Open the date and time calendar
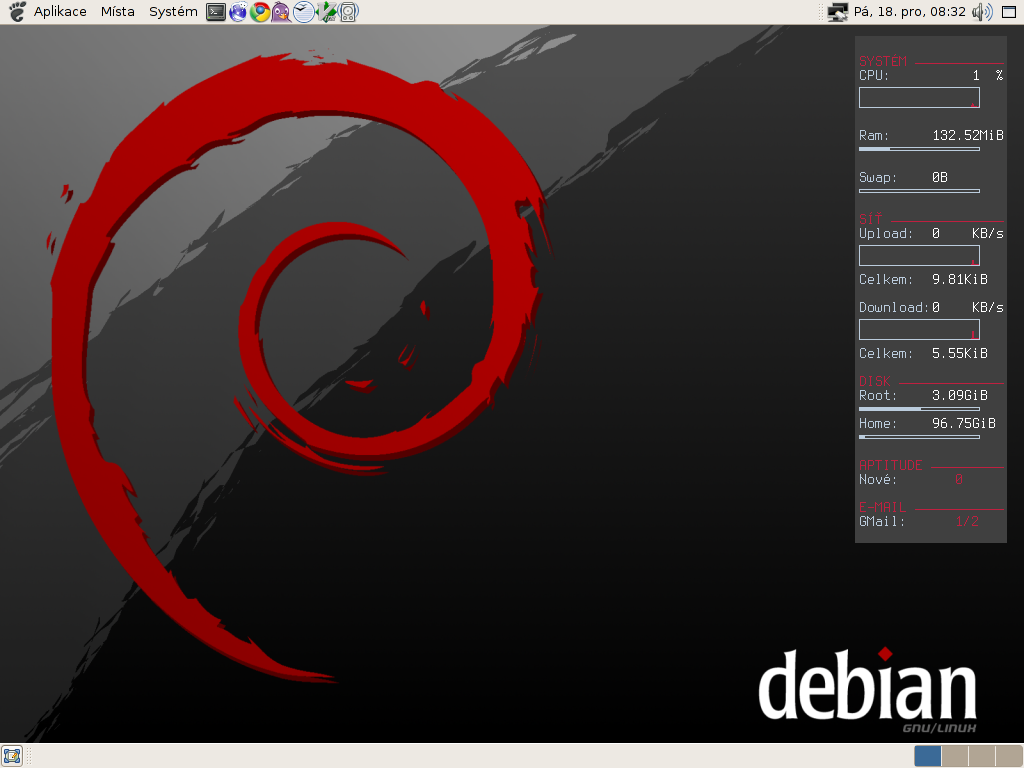The width and height of the screenshot is (1024, 768). click(x=909, y=12)
